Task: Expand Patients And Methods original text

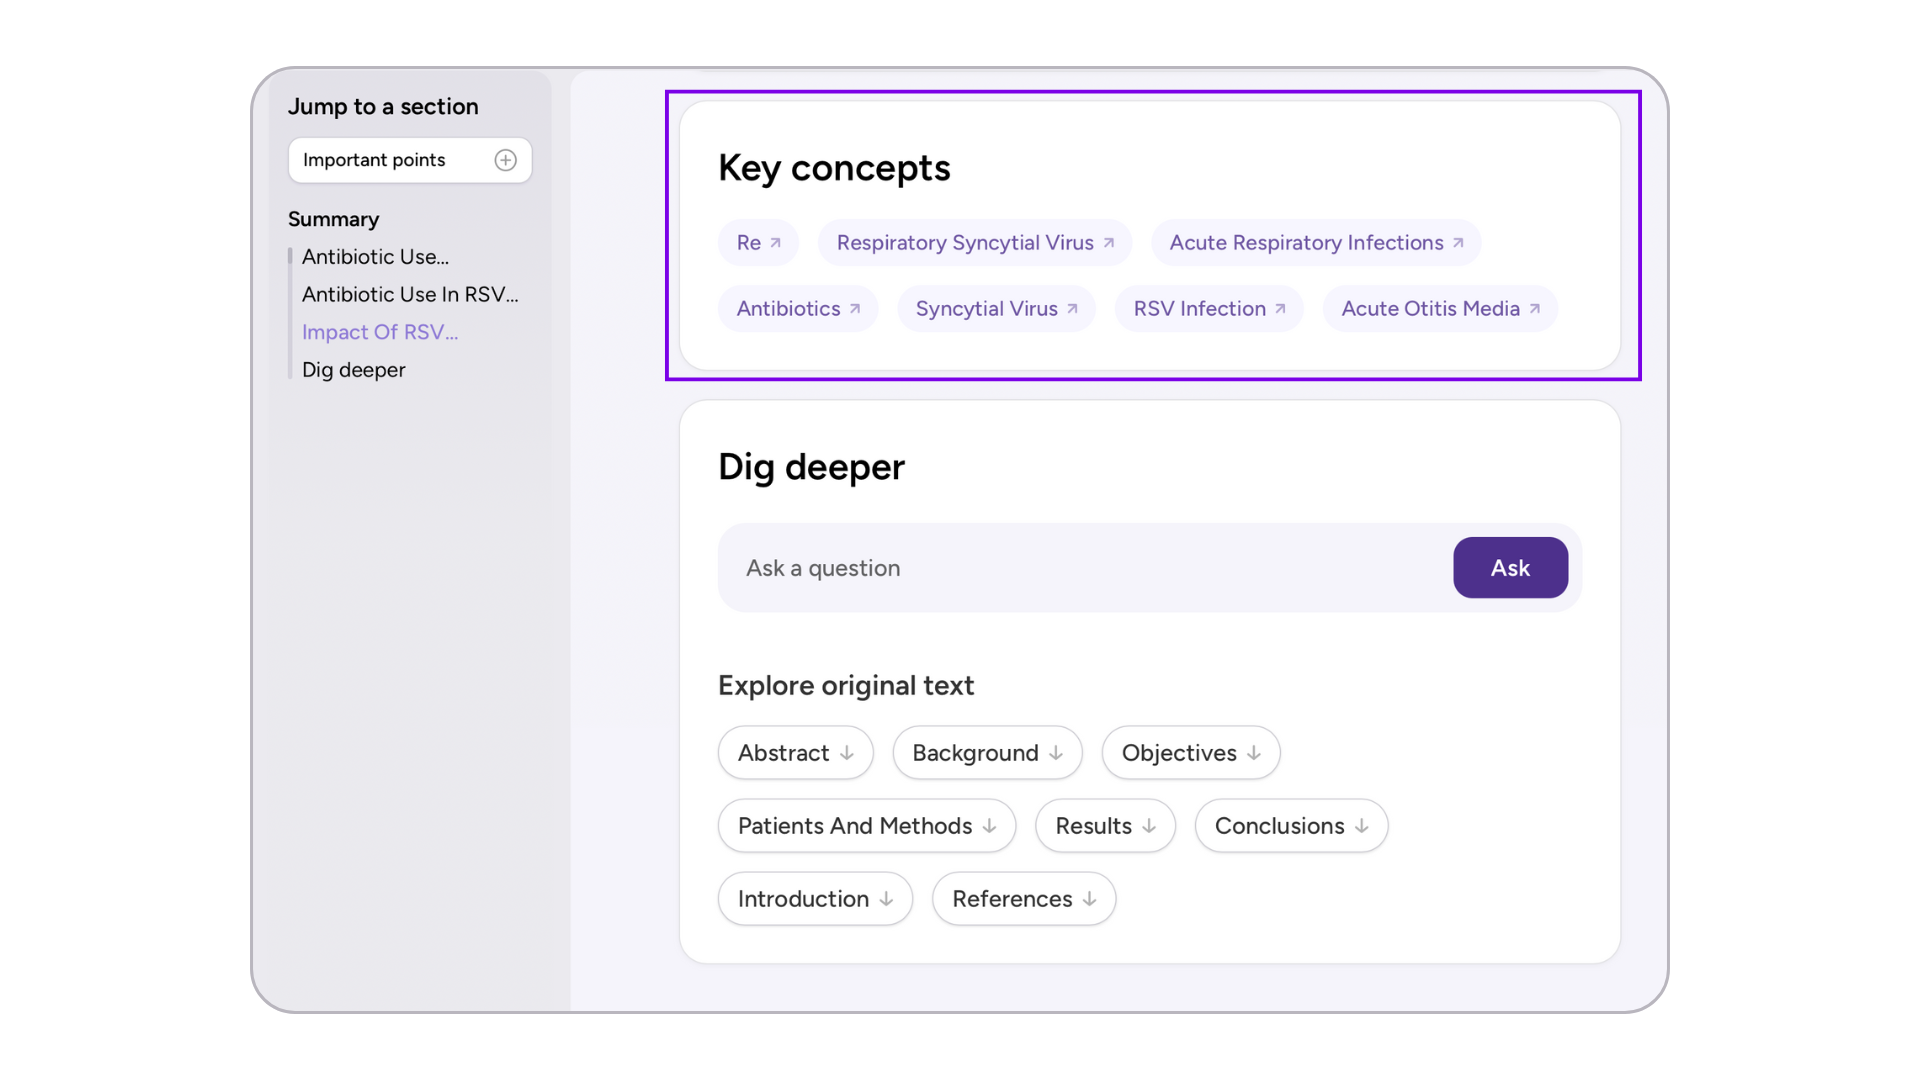Action: (x=867, y=826)
